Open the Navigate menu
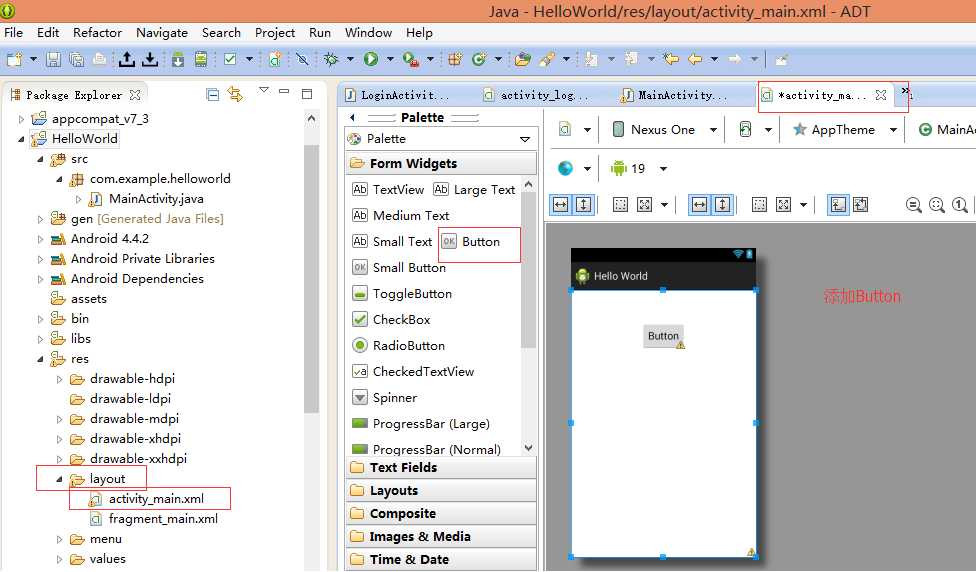The width and height of the screenshot is (976, 572). pos(162,33)
